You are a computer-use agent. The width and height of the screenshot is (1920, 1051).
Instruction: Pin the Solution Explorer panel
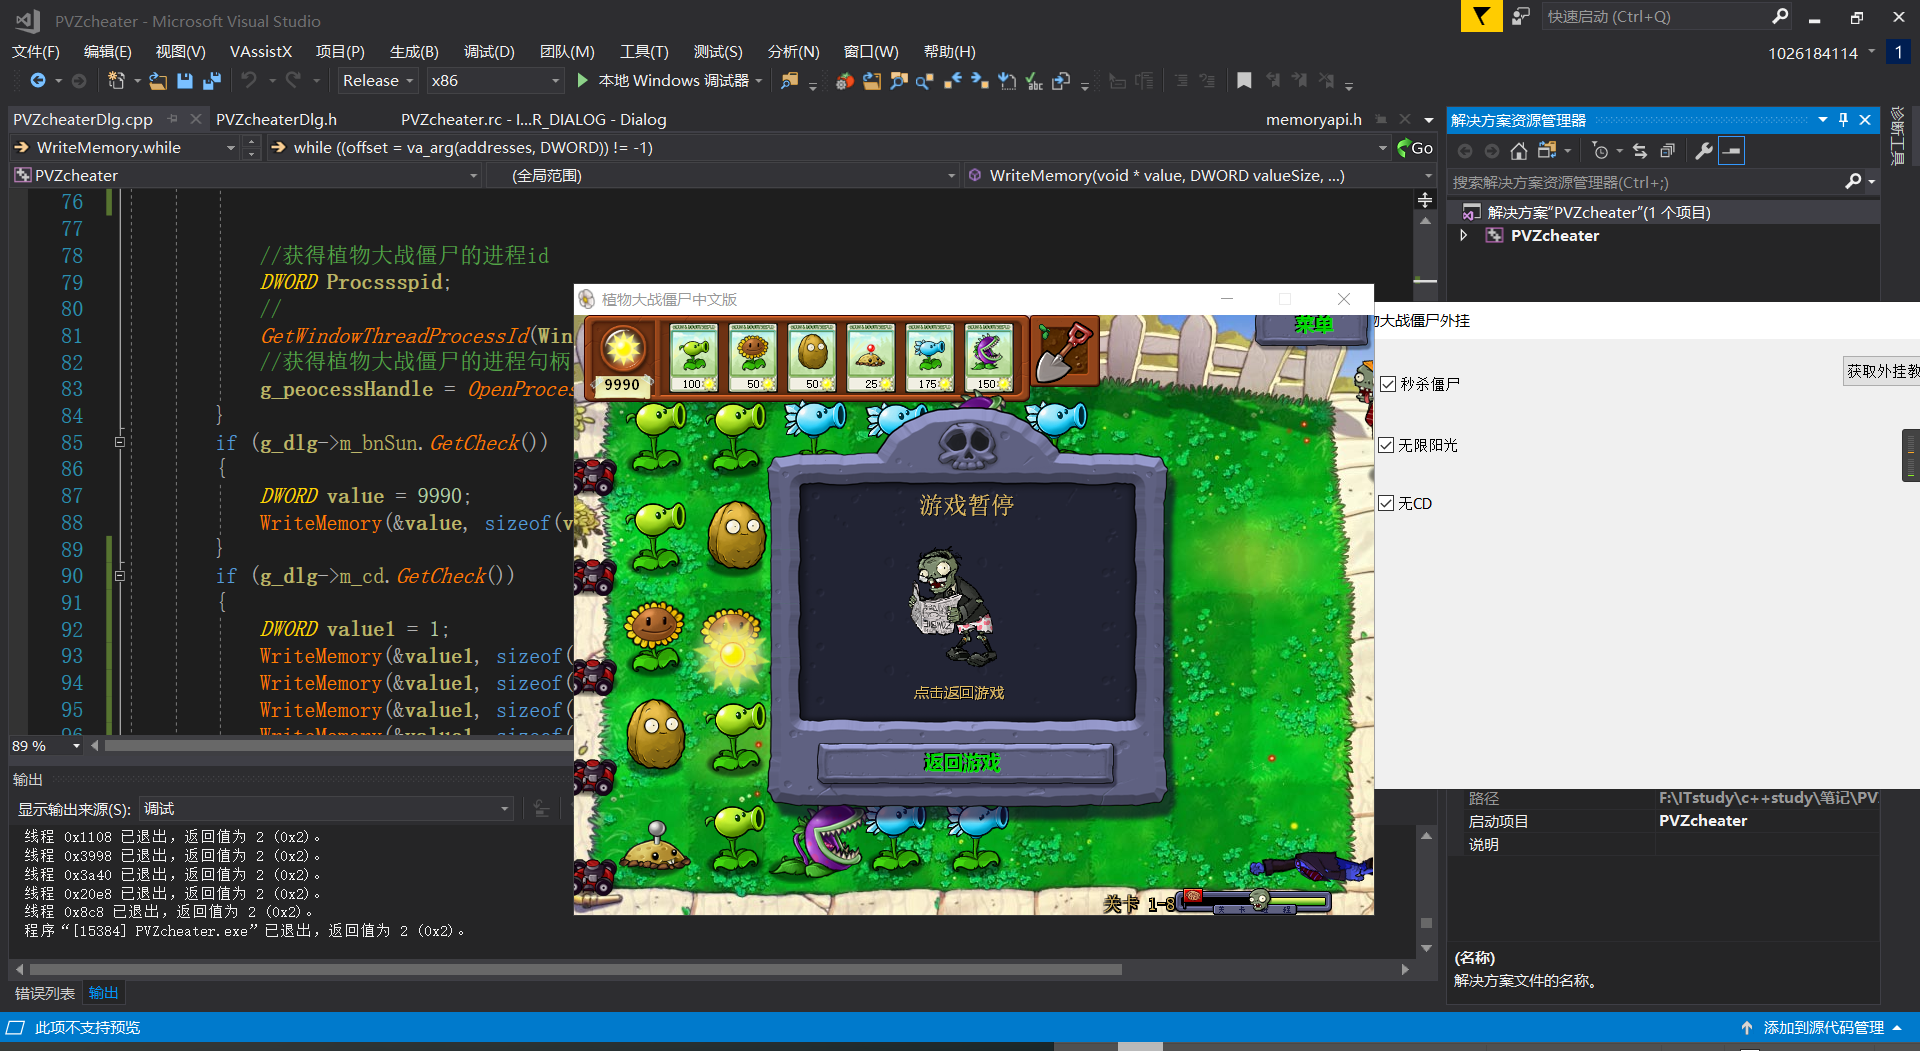pos(1843,119)
